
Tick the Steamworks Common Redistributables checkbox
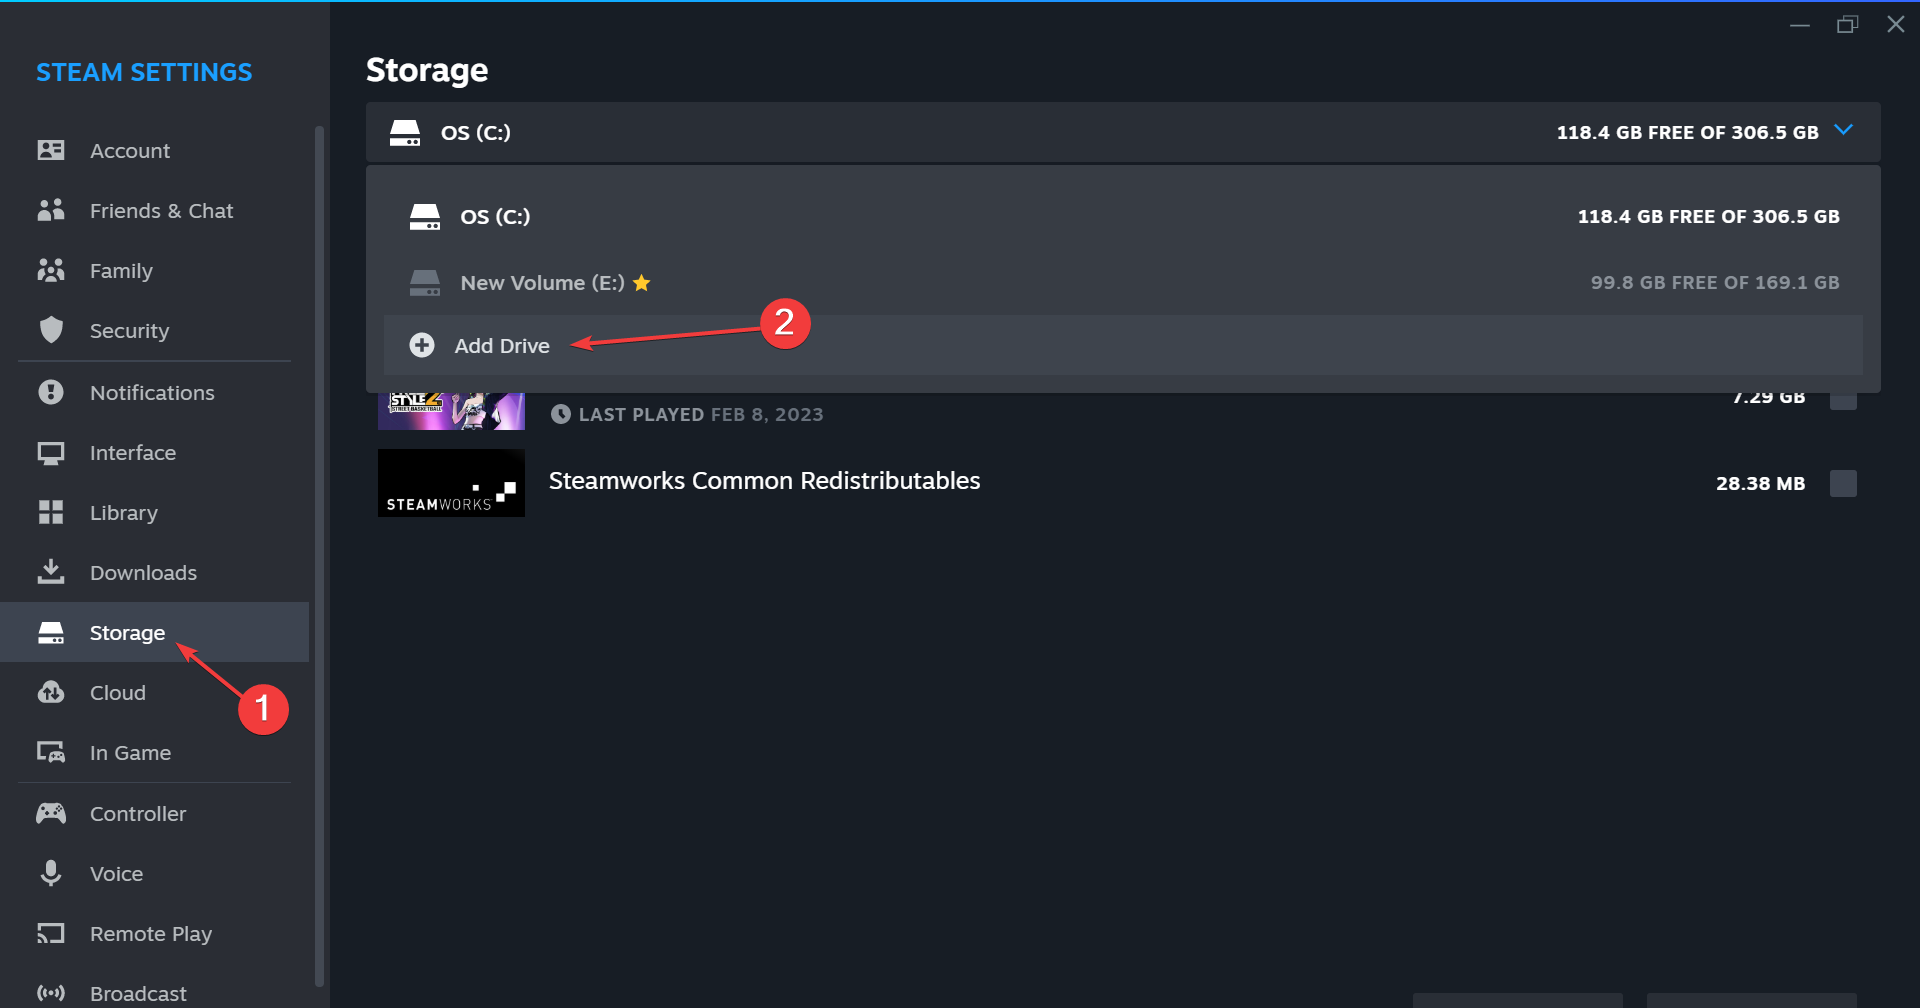pyautogui.click(x=1843, y=483)
